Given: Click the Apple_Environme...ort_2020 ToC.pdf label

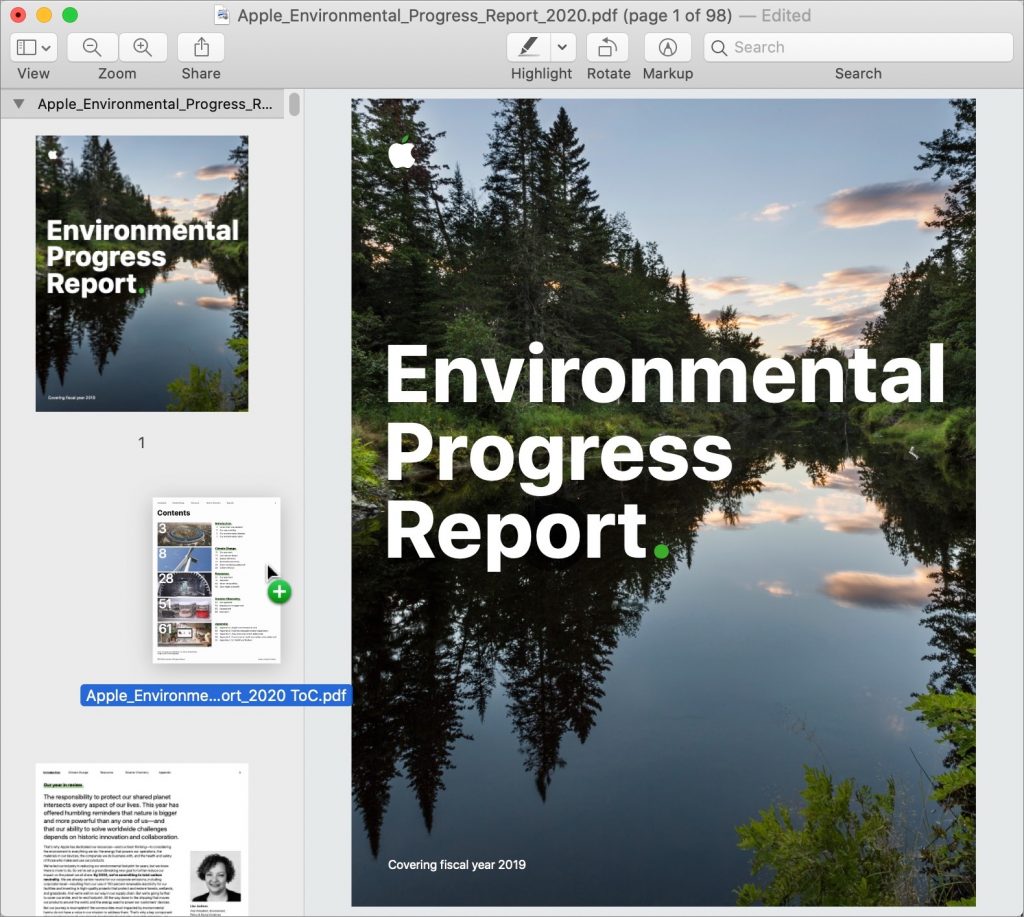Looking at the screenshot, I should (216, 696).
